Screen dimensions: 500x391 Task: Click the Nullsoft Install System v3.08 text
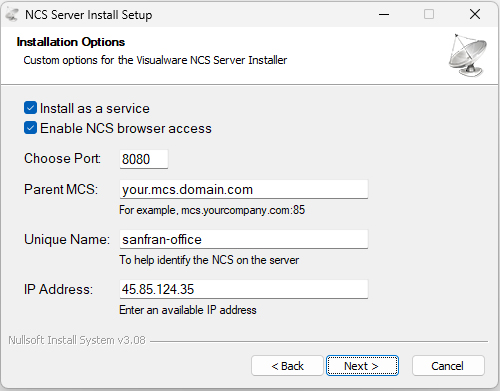click(x=77, y=340)
